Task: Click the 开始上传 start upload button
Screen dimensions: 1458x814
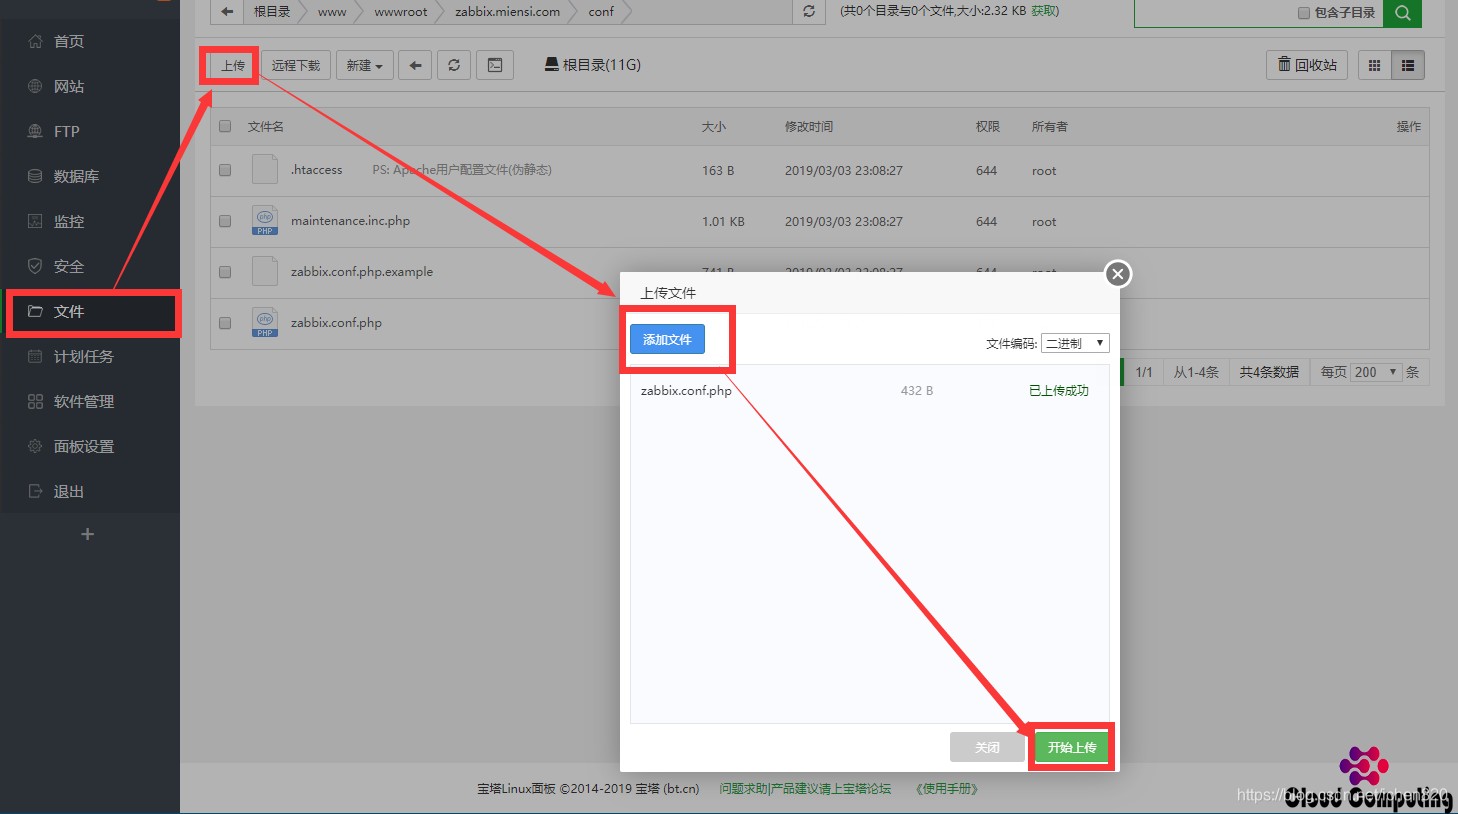Action: tap(1072, 747)
